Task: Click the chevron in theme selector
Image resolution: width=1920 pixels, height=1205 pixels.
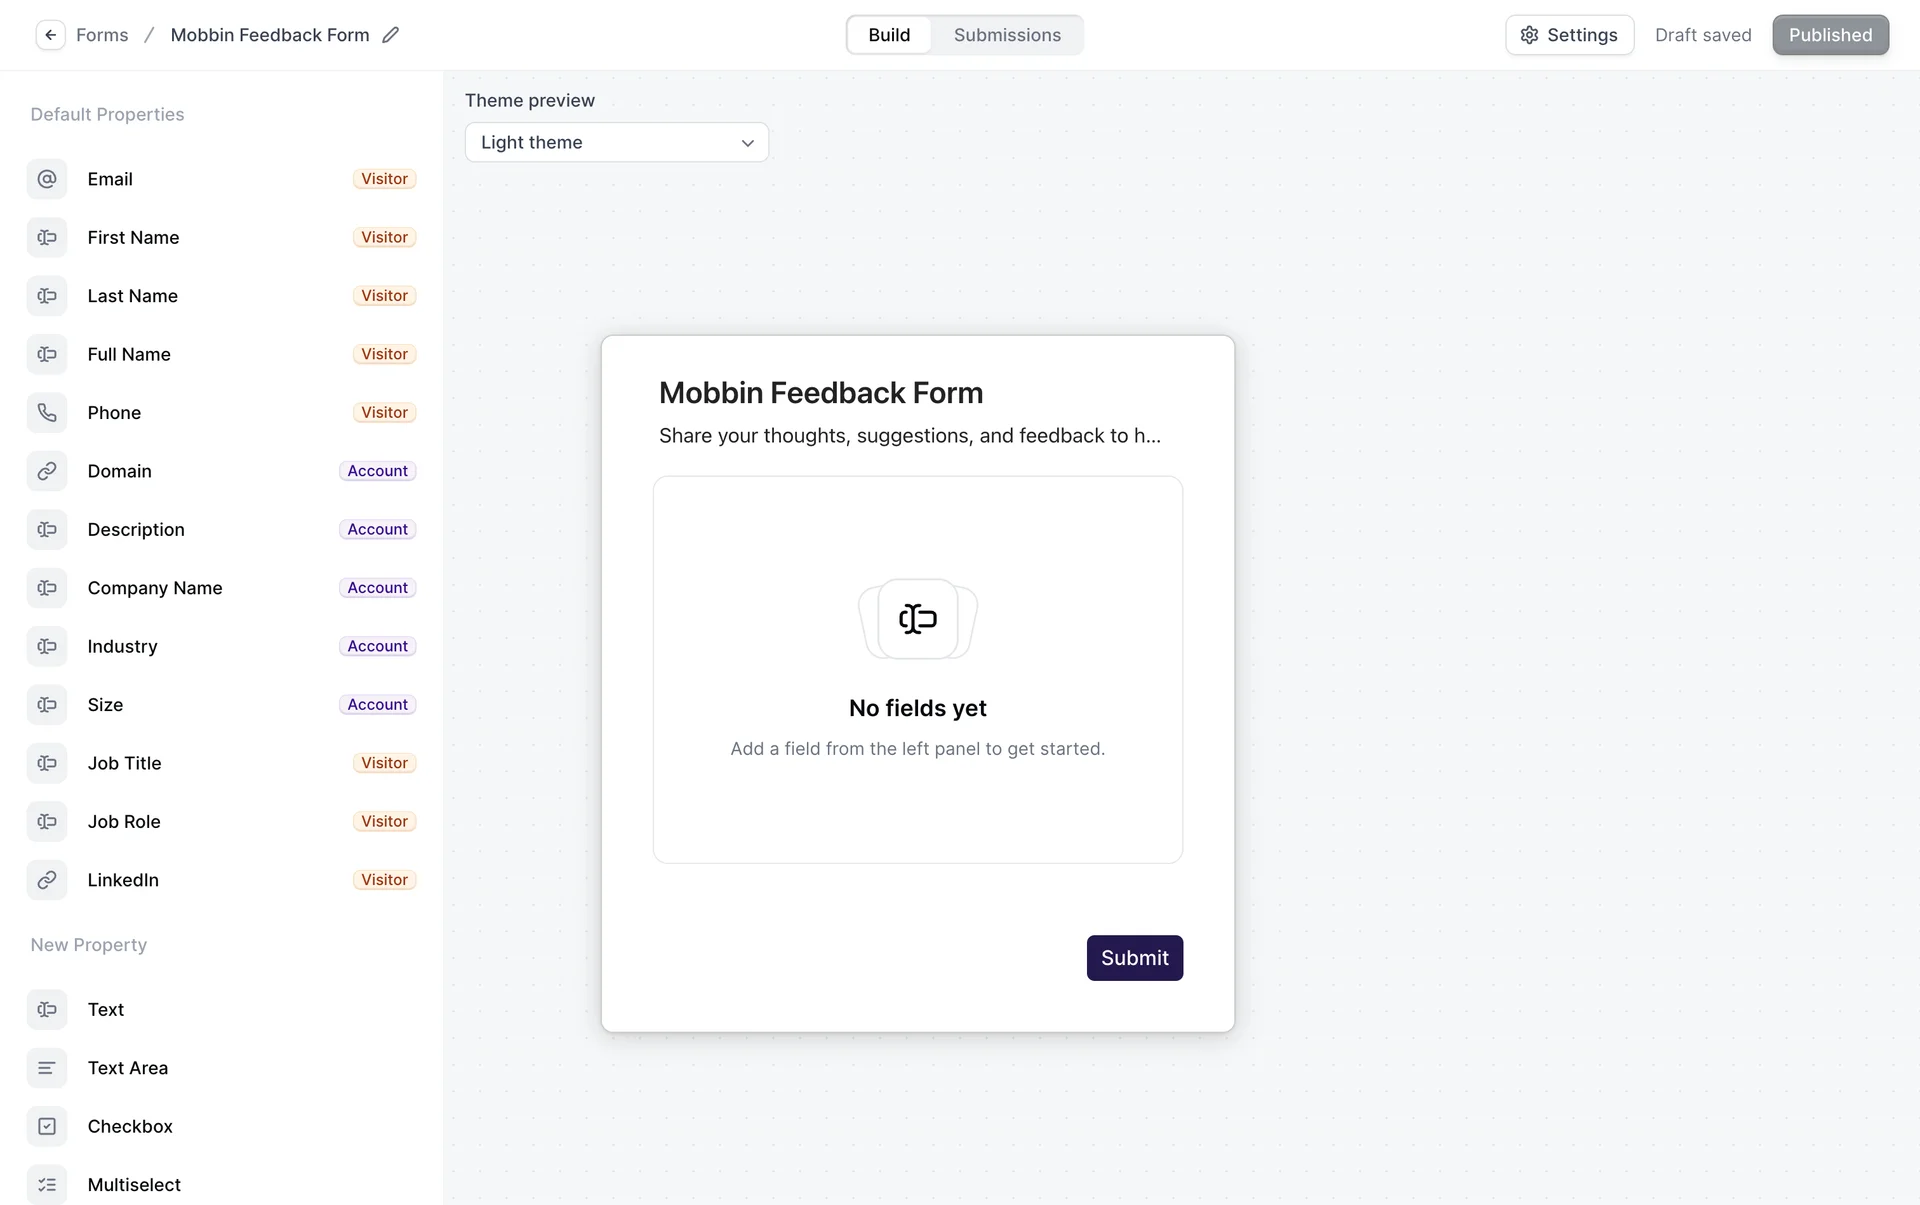Action: [x=747, y=143]
